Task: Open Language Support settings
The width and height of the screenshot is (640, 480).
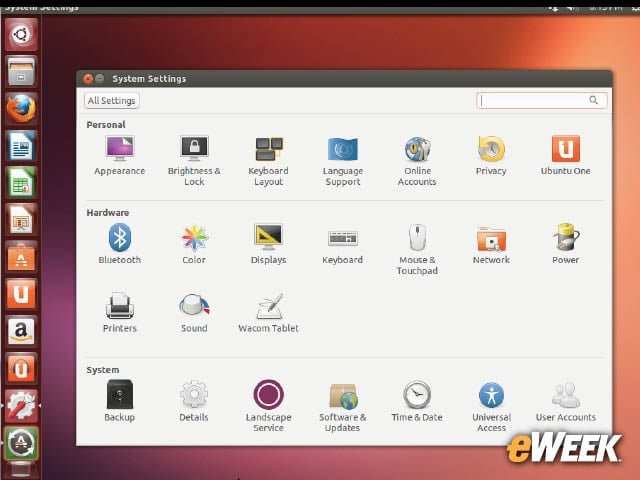Action: point(343,161)
